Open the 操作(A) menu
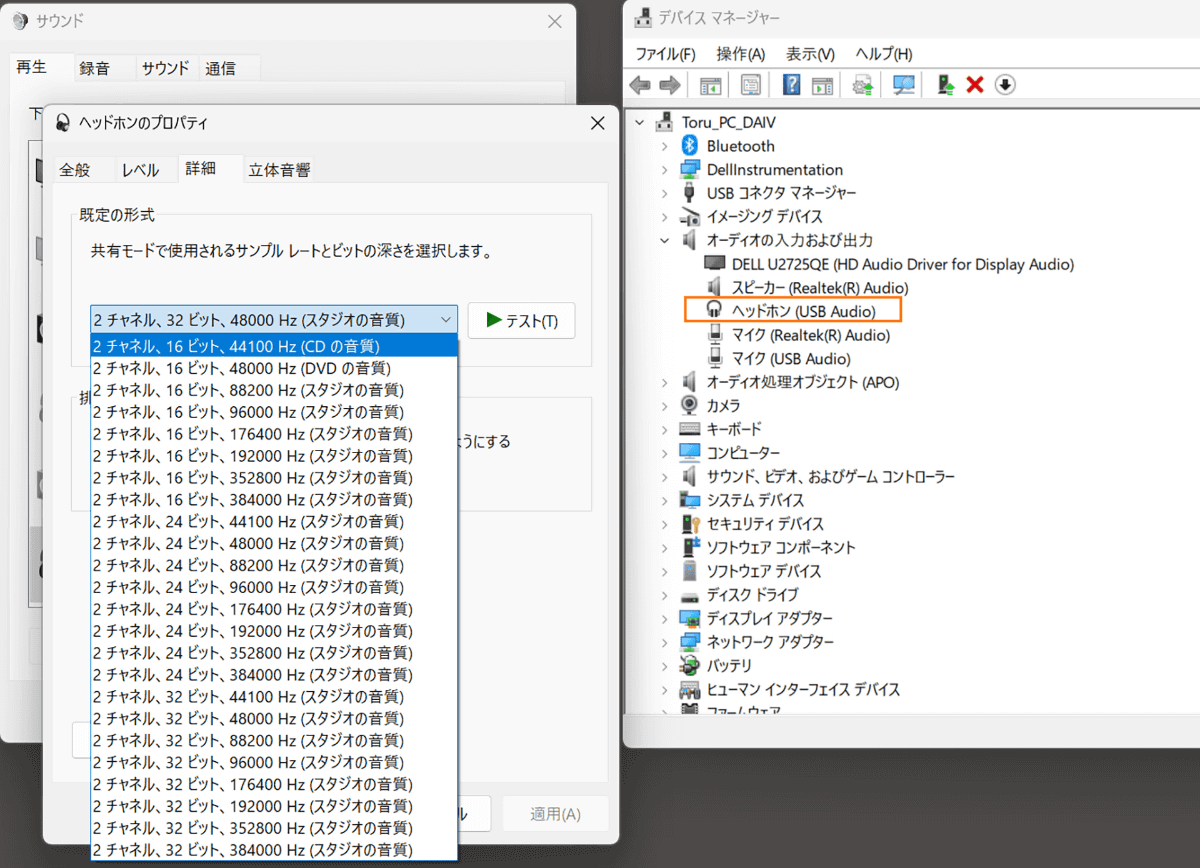This screenshot has height=868, width=1200. tap(741, 54)
